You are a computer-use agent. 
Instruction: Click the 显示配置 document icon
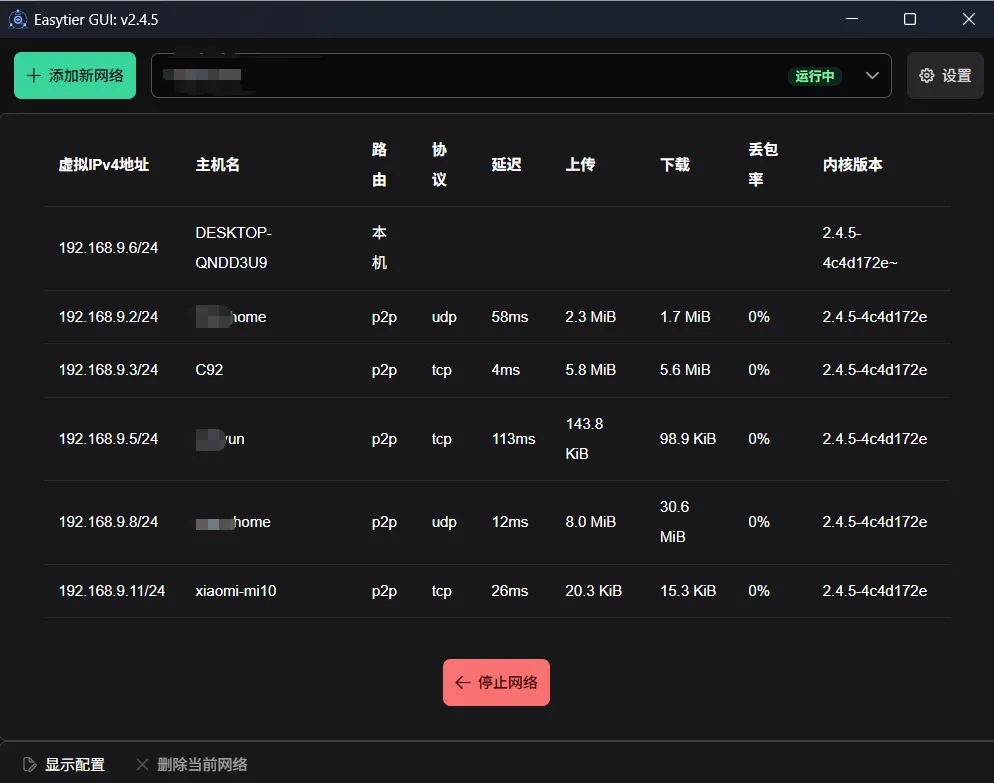tap(30, 765)
